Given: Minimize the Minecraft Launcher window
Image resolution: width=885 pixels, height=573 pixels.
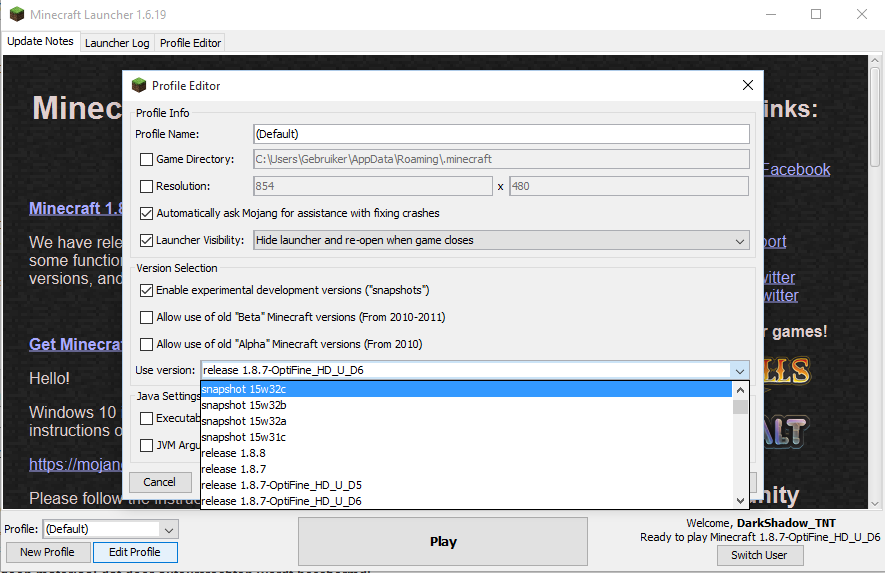Looking at the screenshot, I should tap(771, 14).
